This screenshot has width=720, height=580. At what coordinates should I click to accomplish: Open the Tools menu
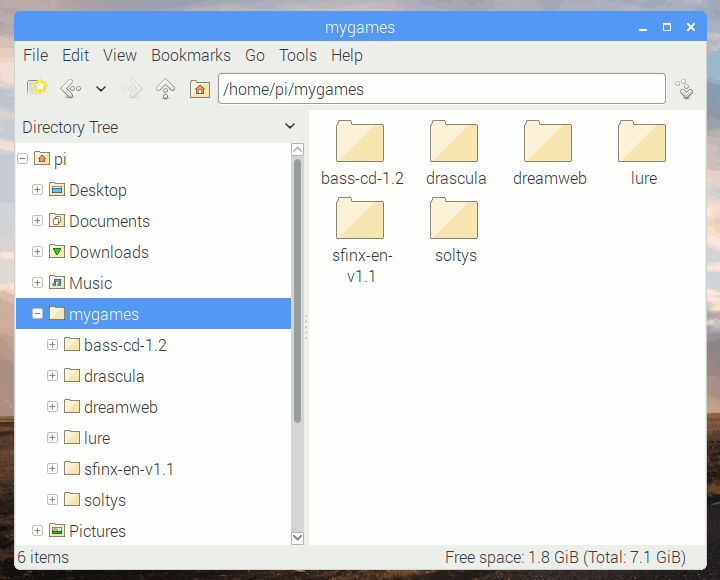tap(297, 55)
